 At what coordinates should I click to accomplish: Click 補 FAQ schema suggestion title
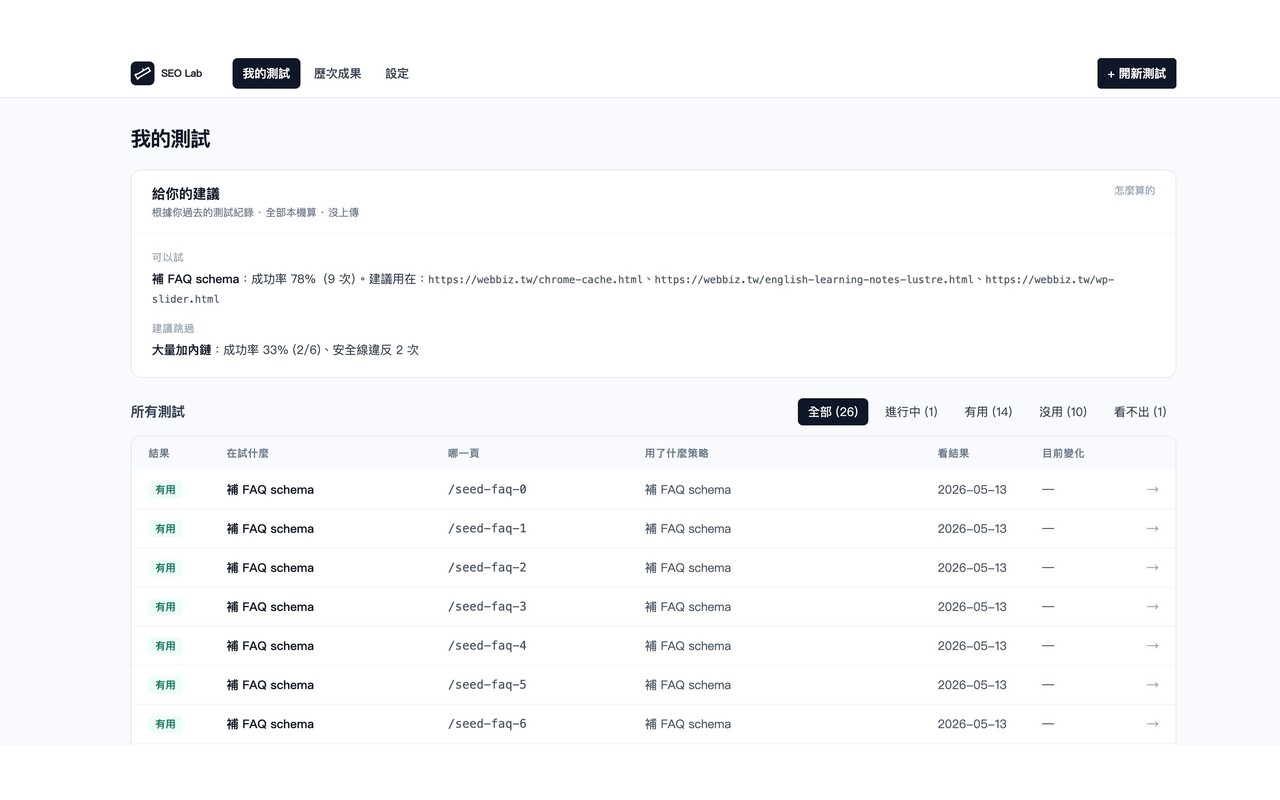196,279
